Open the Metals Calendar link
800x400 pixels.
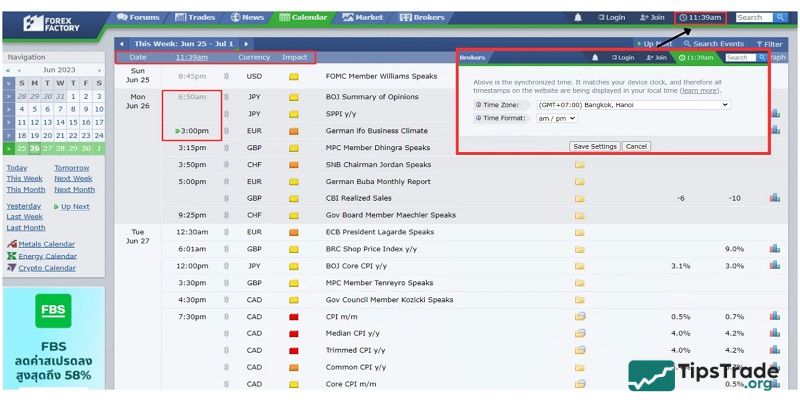[x=45, y=244]
